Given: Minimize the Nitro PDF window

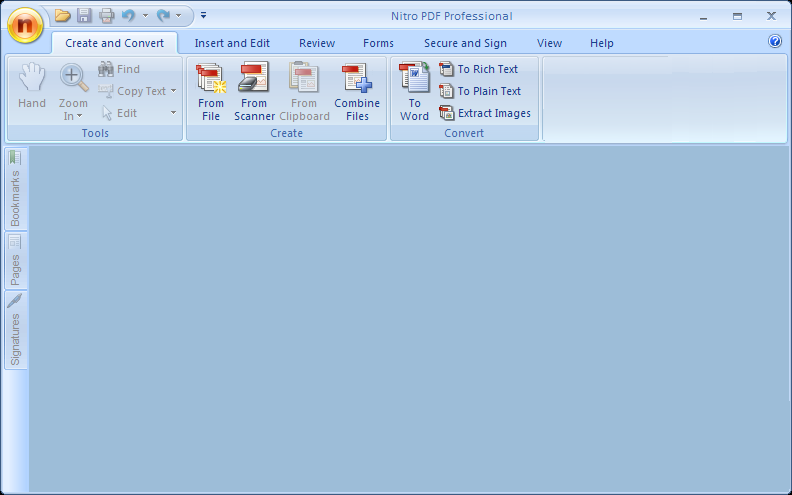Looking at the screenshot, I should [x=704, y=16].
